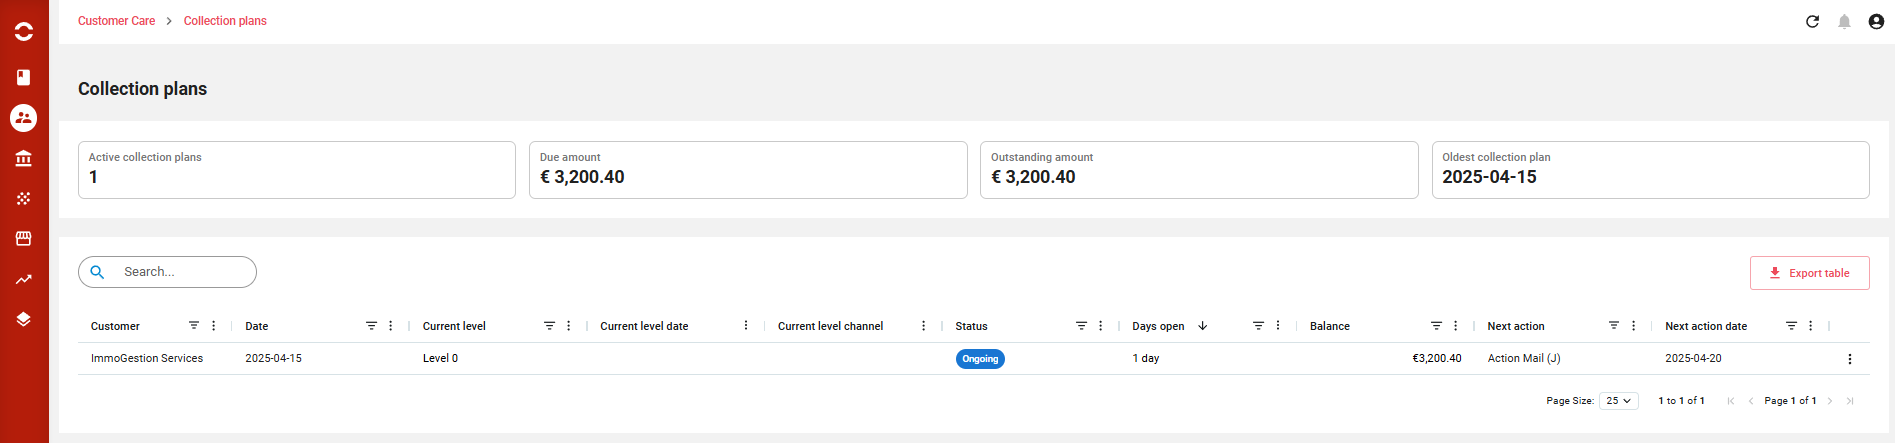Viewport: 1895px width, 443px height.
Task: Click the Collection plans breadcrumb link
Action: [225, 21]
